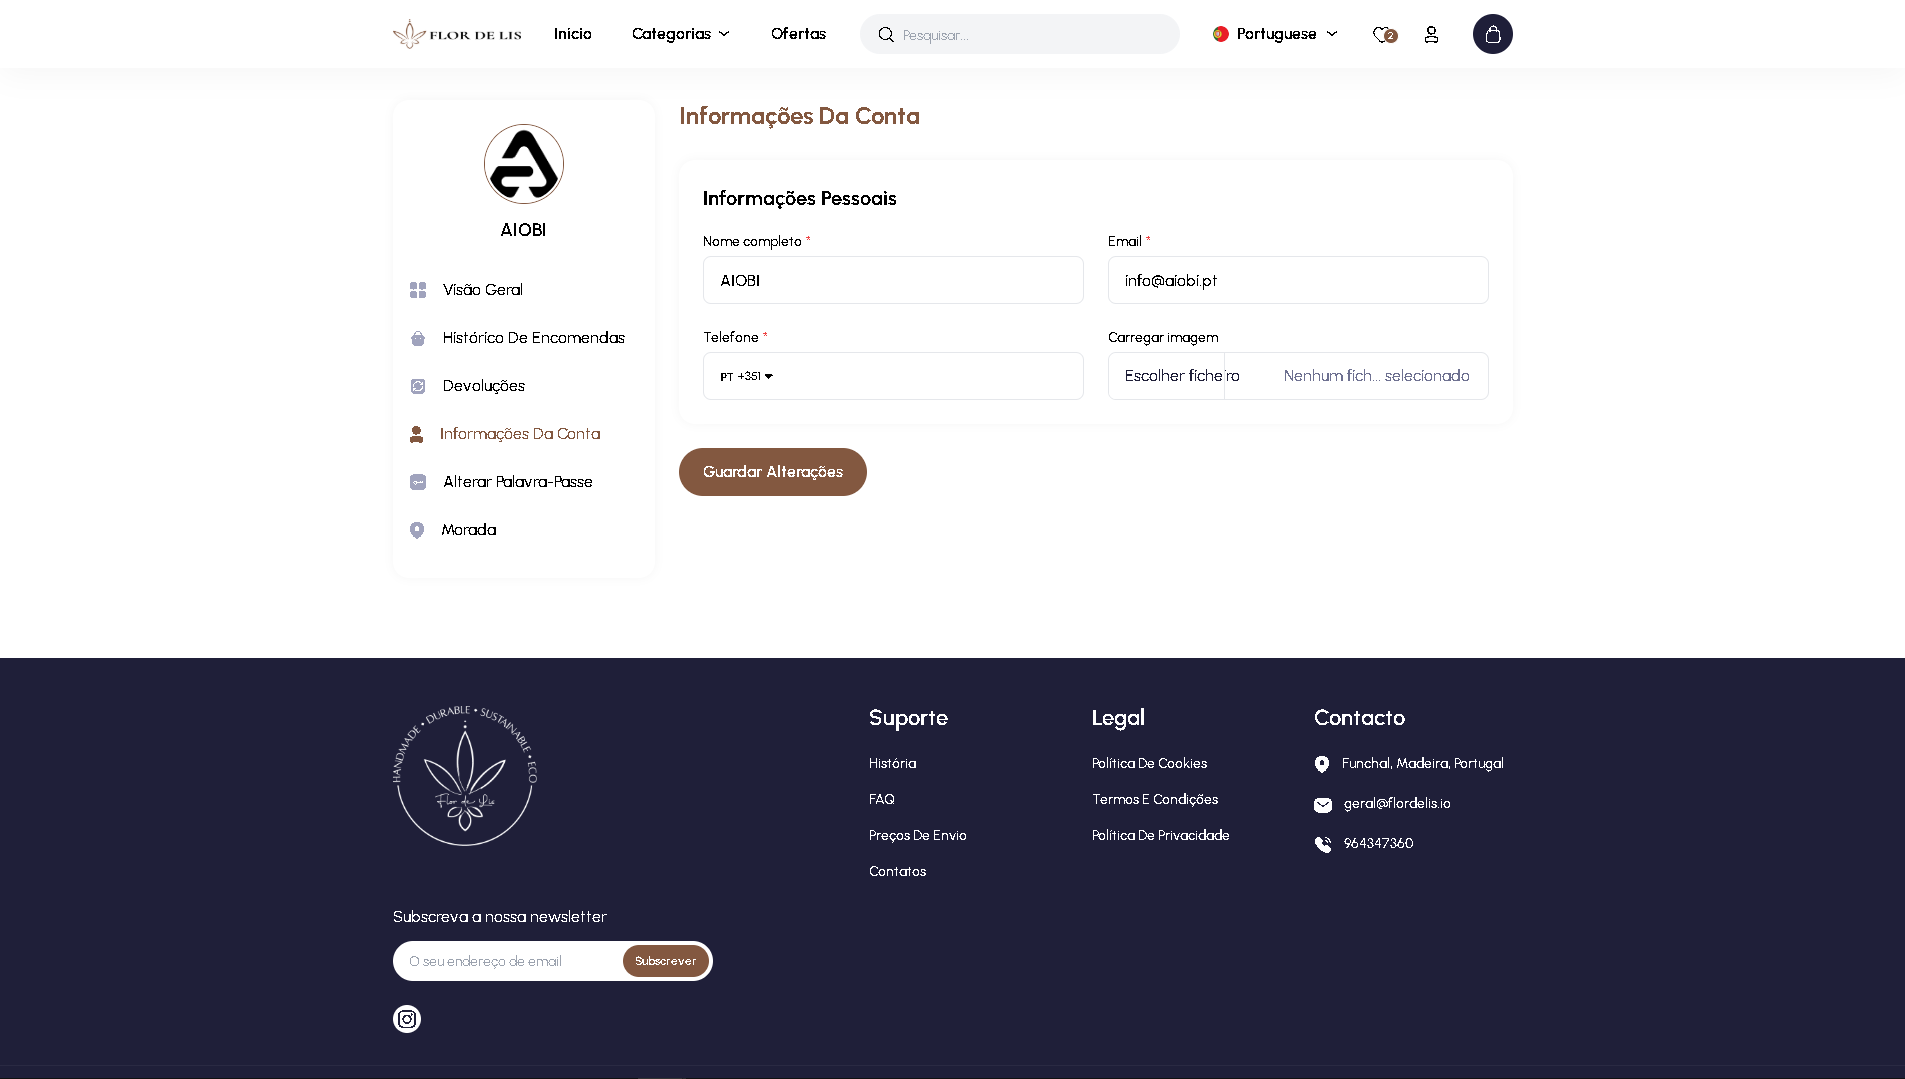The image size is (1905, 1079).
Task: Expand the Categorias dropdown menu
Action: click(681, 33)
